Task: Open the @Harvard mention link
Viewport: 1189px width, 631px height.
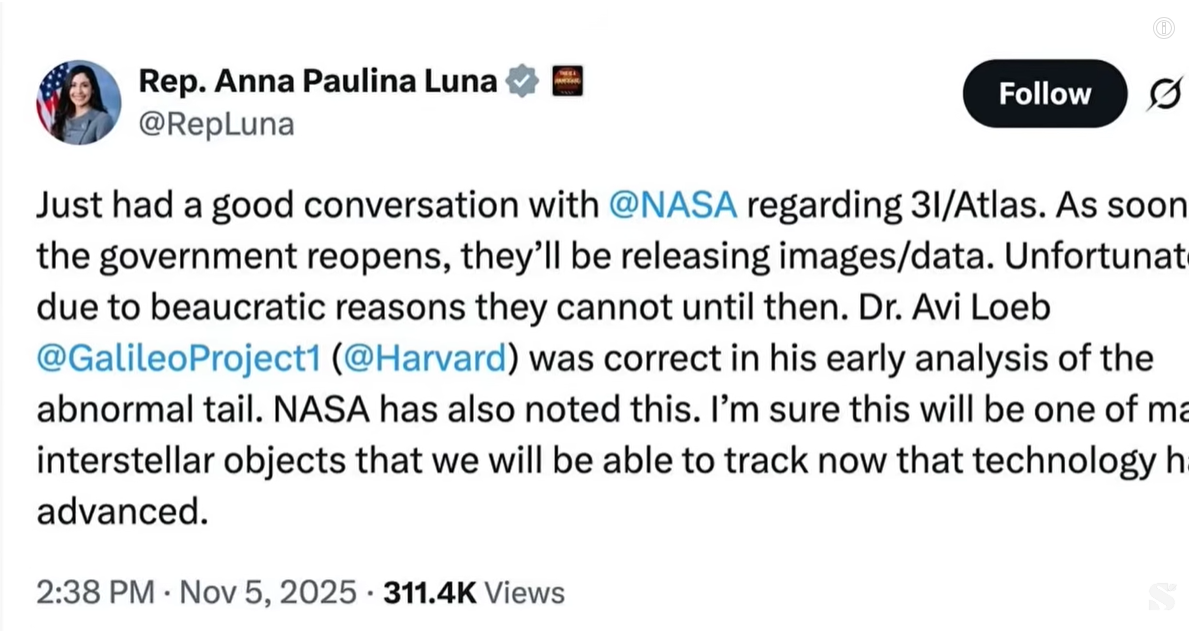Action: [426, 358]
